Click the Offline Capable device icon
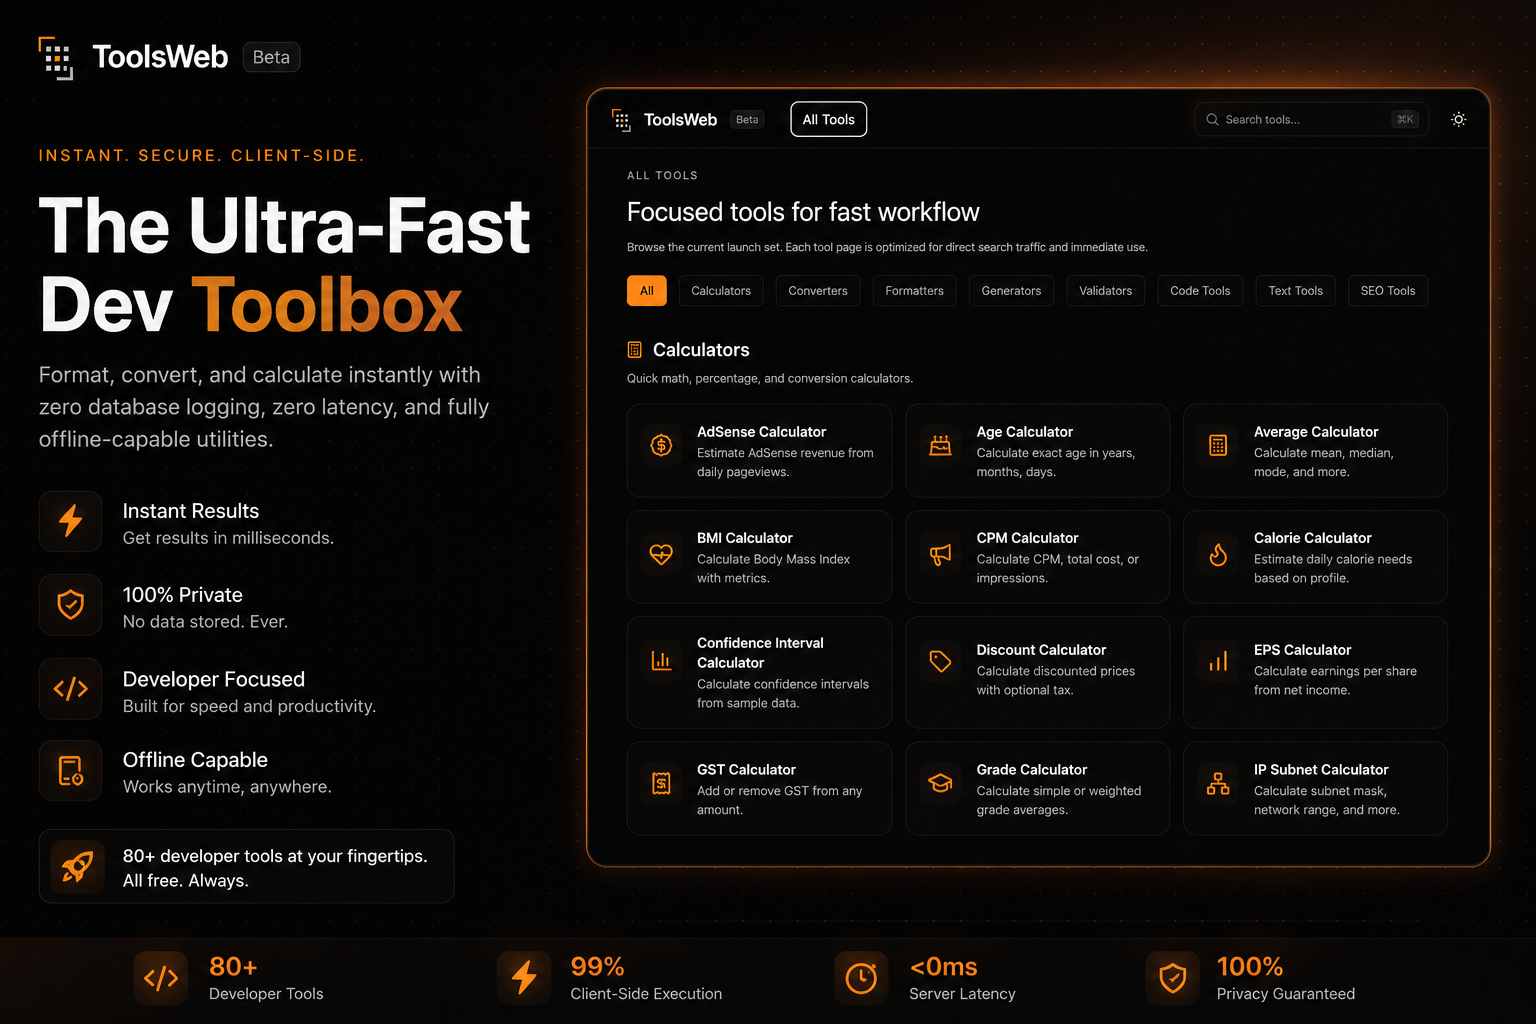This screenshot has width=1536, height=1024. 71,771
